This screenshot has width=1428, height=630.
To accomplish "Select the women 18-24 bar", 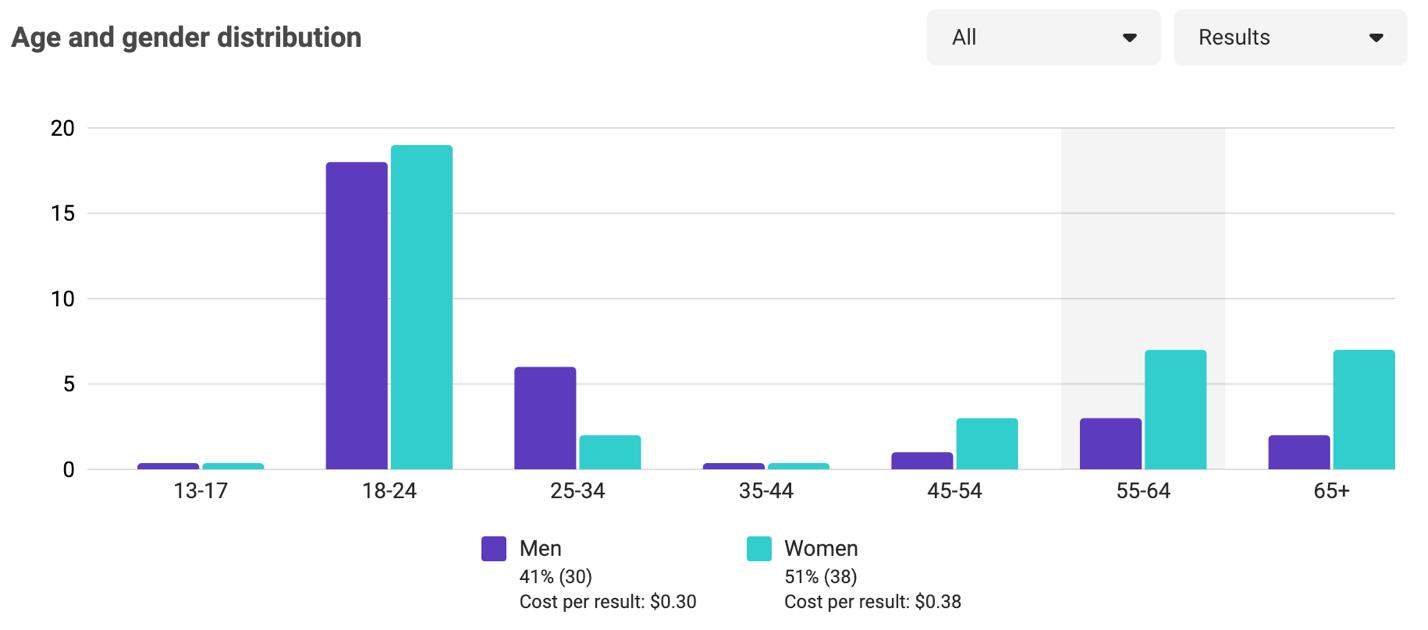I will point(421,307).
